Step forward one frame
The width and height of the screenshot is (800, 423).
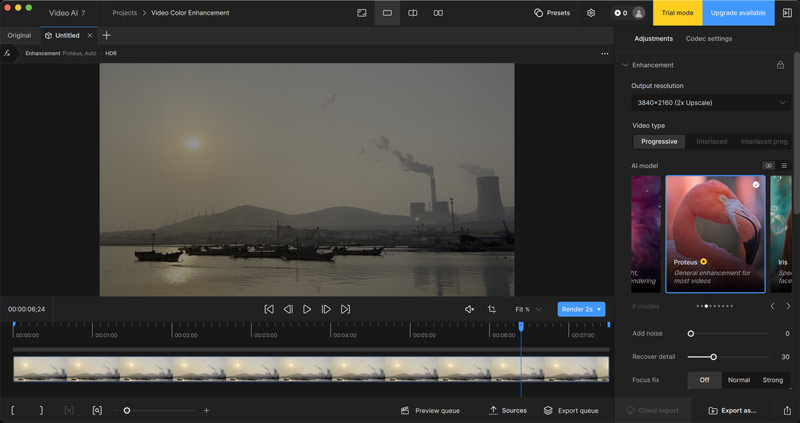point(326,309)
